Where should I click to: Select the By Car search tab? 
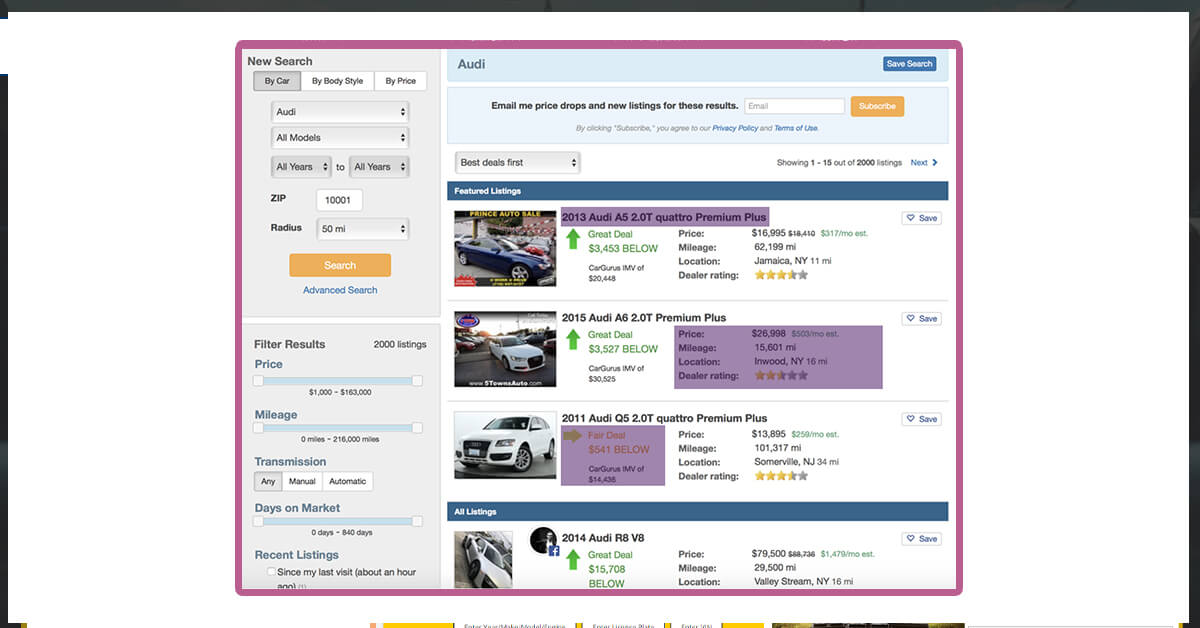pyautogui.click(x=277, y=81)
